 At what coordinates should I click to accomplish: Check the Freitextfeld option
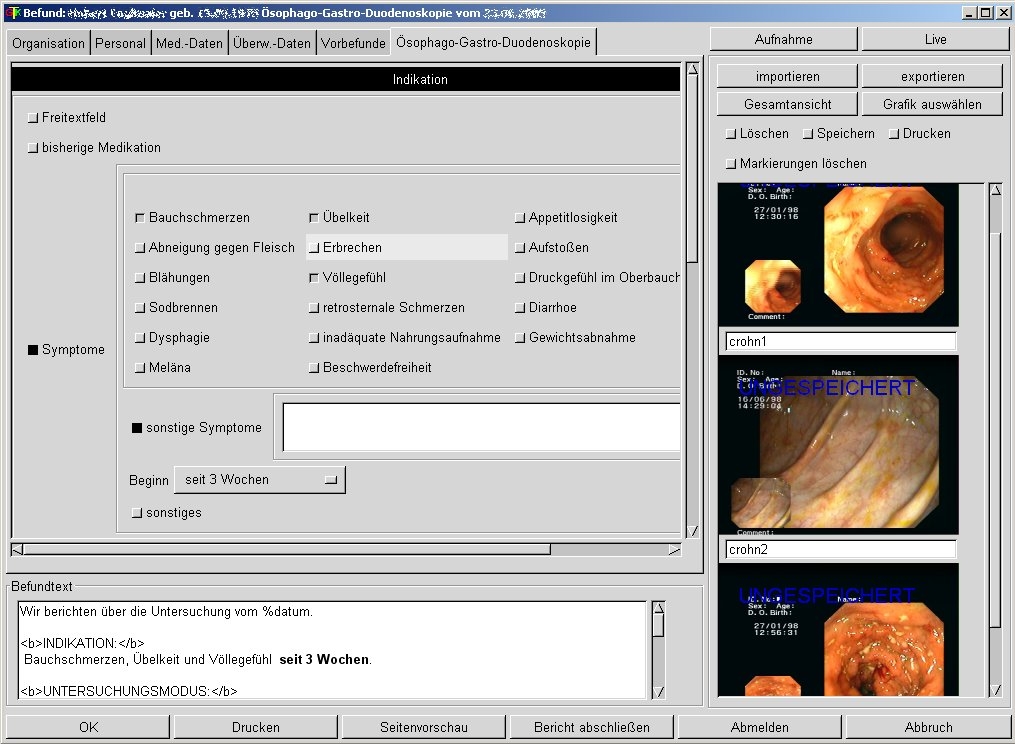(33, 118)
